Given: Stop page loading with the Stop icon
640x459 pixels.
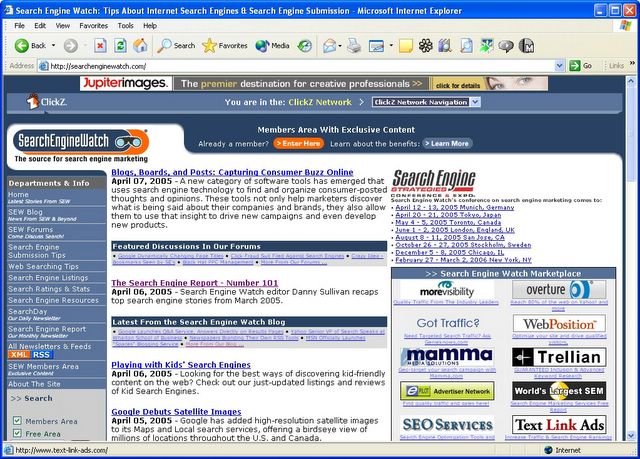Looking at the screenshot, I should [x=100, y=46].
